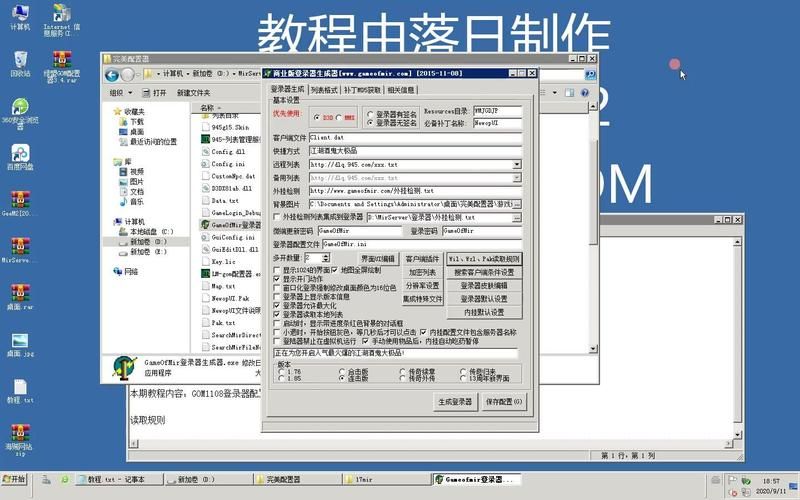Click the 外挂检测 file browse button
Image resolution: width=800 pixels, height=500 pixels.
coord(517,218)
